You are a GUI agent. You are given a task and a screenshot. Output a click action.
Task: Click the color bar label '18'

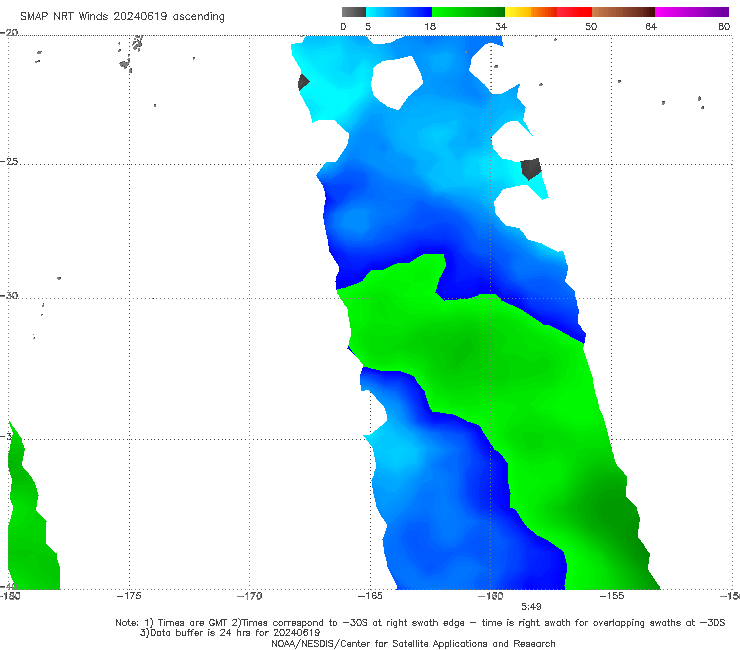pos(430,26)
